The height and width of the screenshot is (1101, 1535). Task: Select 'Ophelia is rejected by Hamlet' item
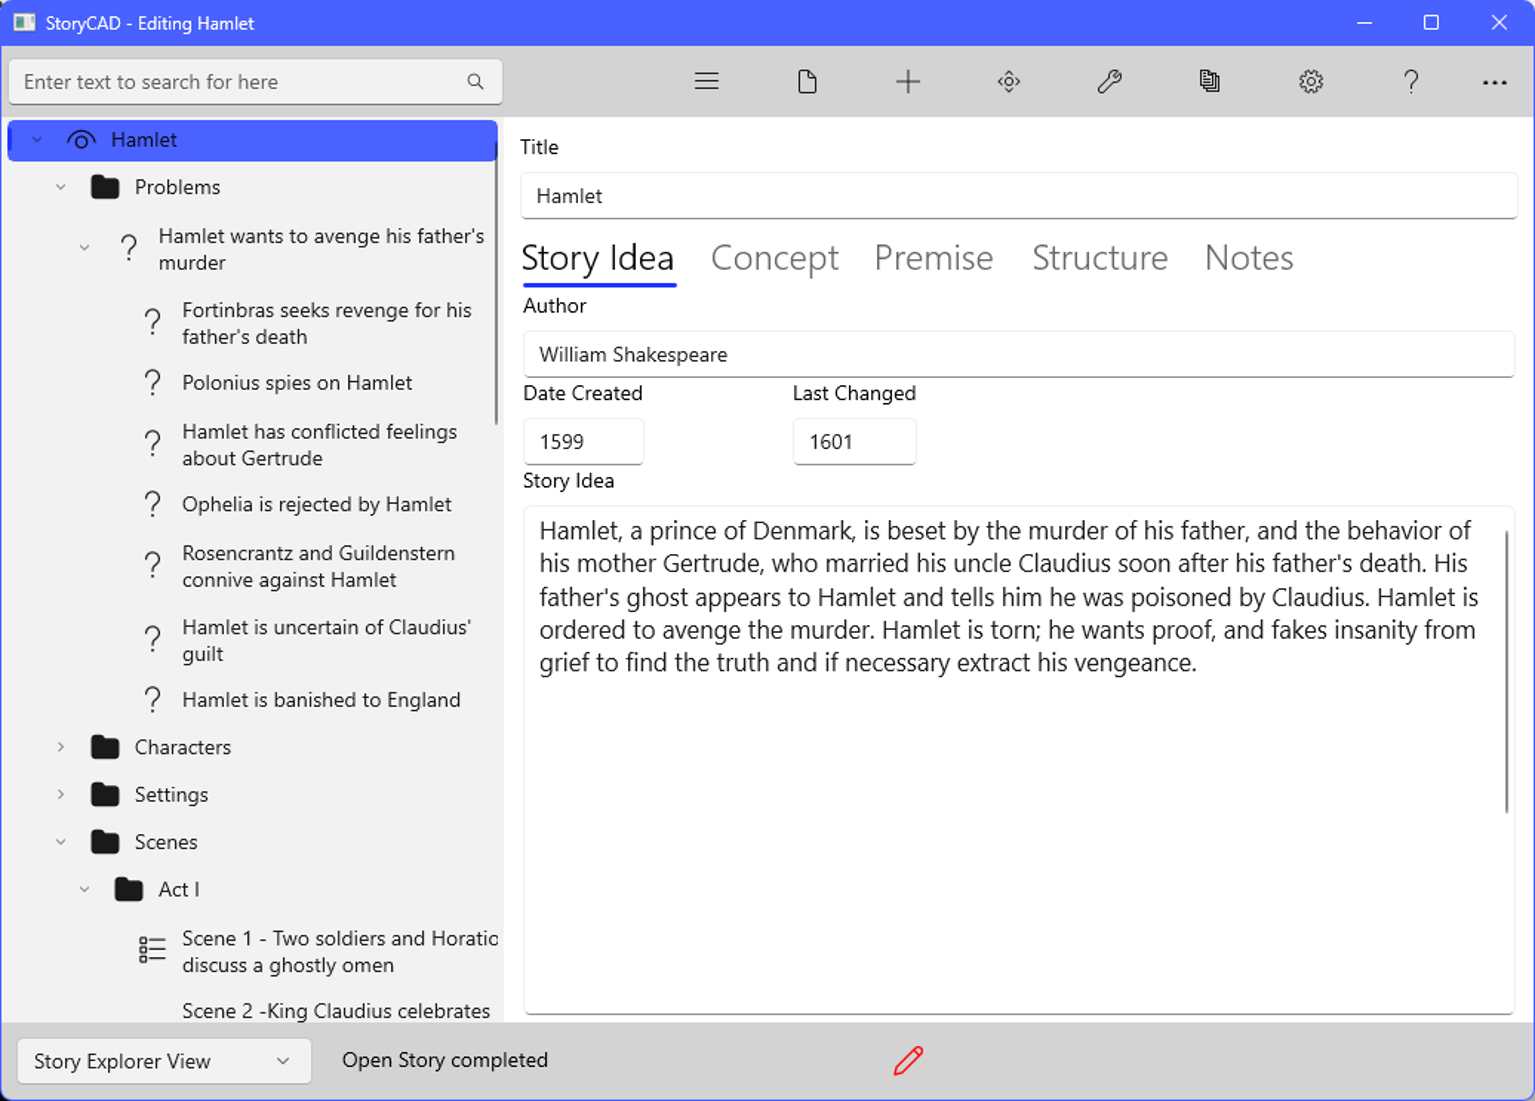[x=316, y=504]
